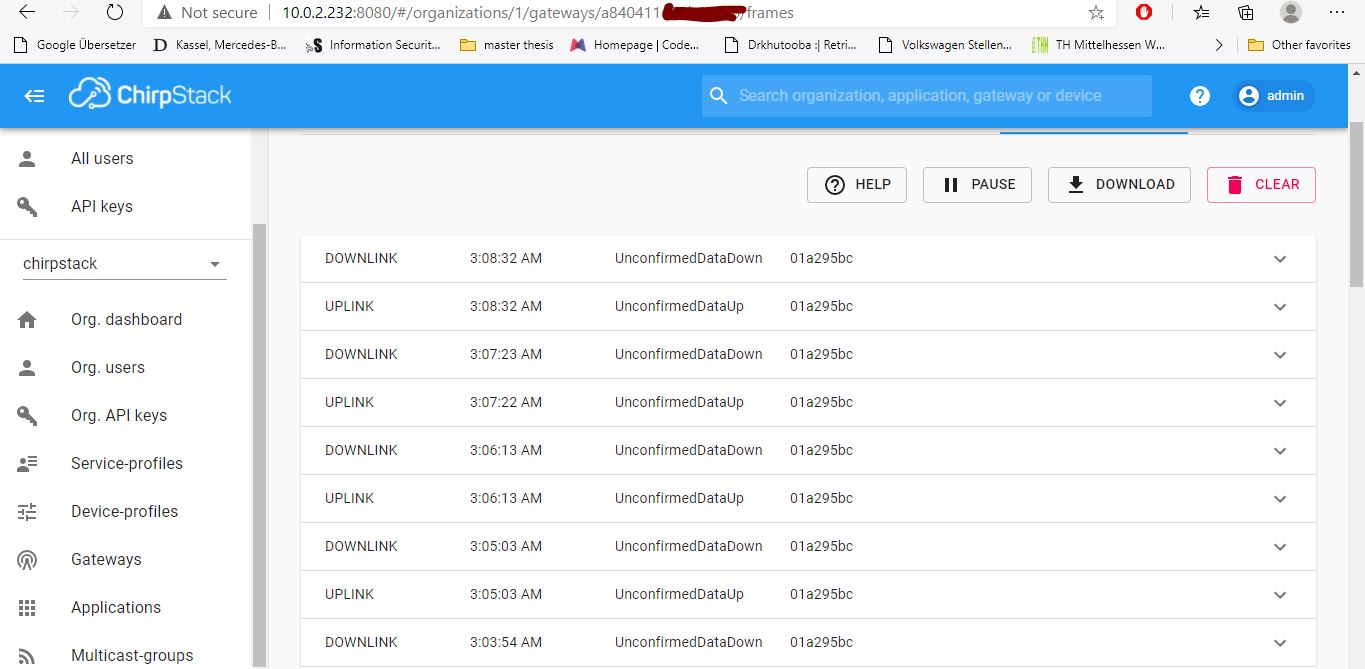Viewport: 1365px width, 669px height.
Task: Open Service-profiles from the sidebar
Action: coord(126,463)
